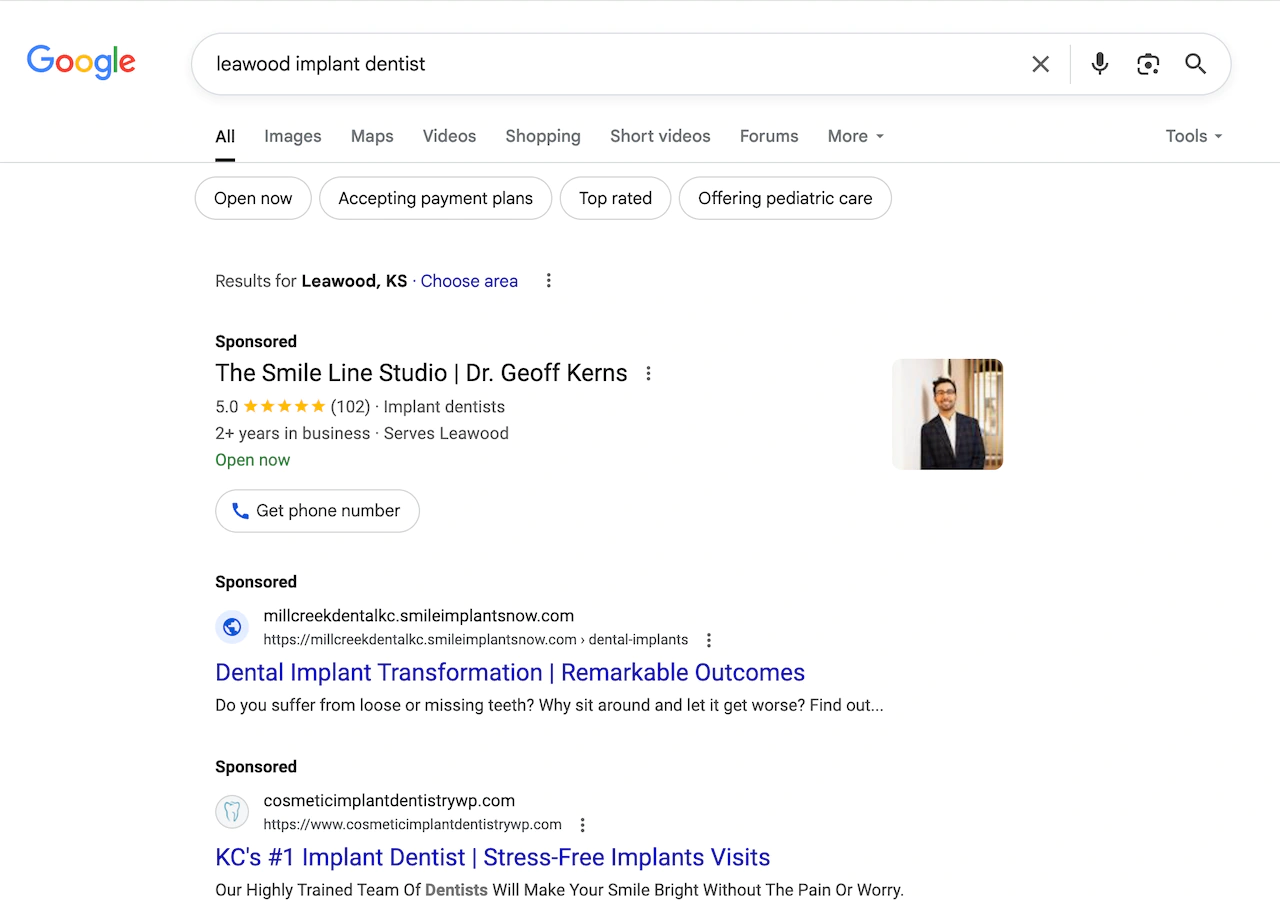The image size is (1280, 900).
Task: Click the 'Implant dentists' category text
Action: pos(444,407)
